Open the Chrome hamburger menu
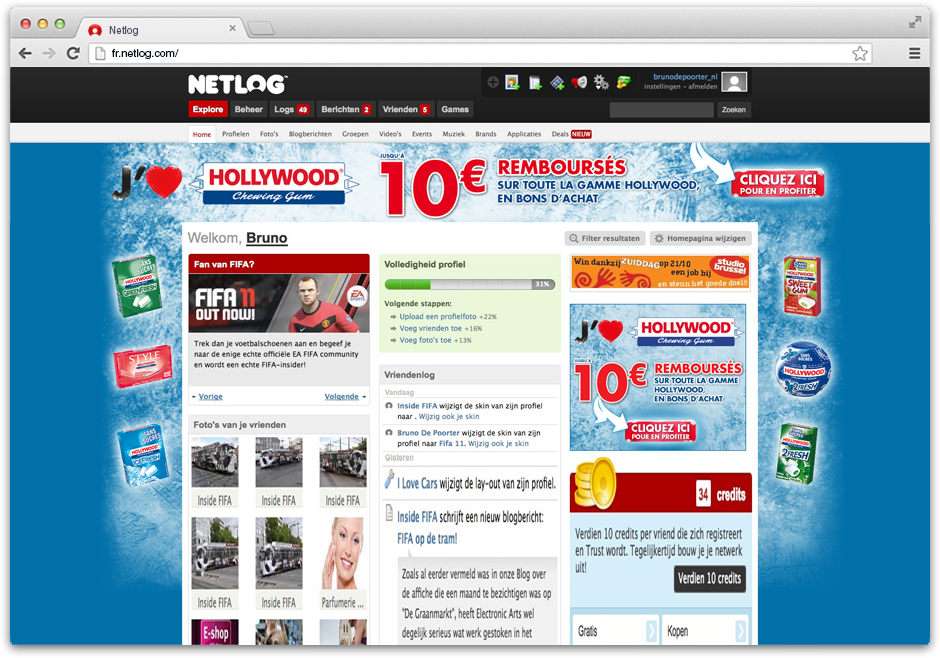 (x=914, y=54)
